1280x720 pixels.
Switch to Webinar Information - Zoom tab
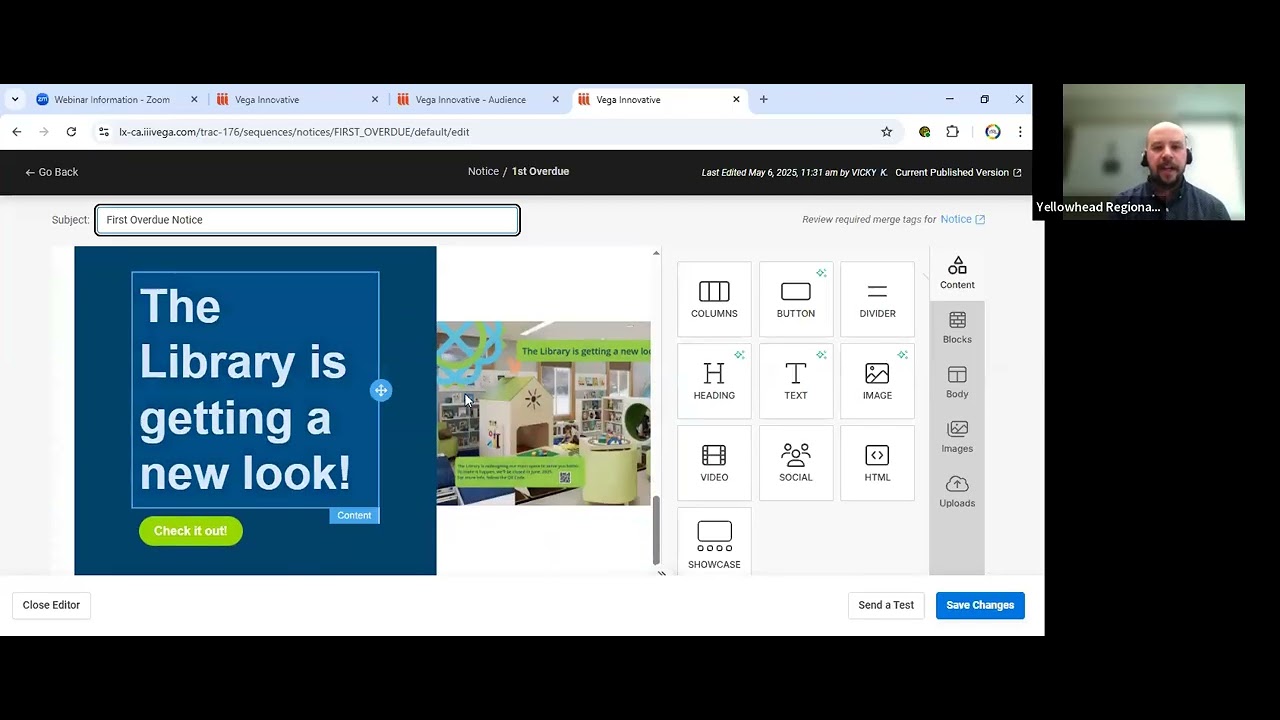tap(111, 100)
